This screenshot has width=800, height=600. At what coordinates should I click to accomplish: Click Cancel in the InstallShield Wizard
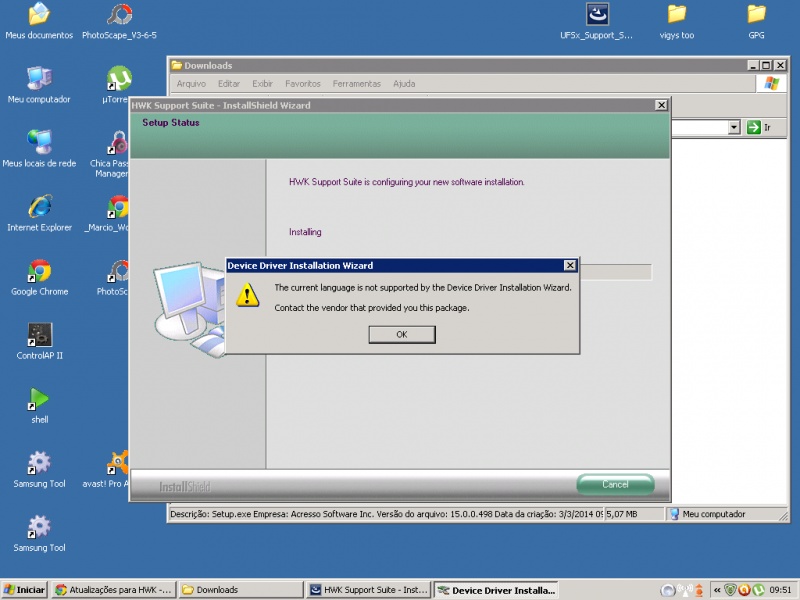(x=615, y=484)
